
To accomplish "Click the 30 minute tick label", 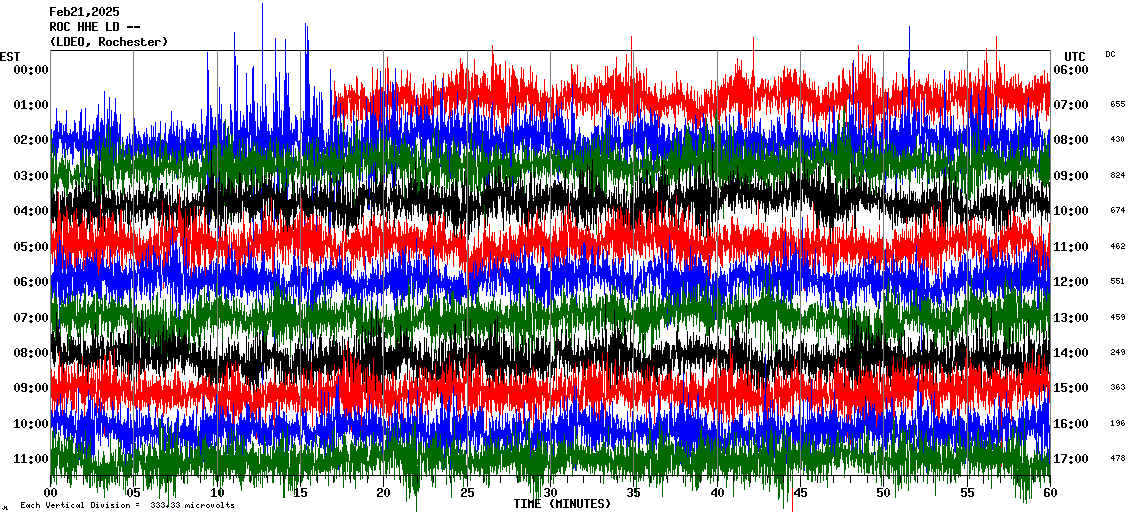I will tap(550, 493).
